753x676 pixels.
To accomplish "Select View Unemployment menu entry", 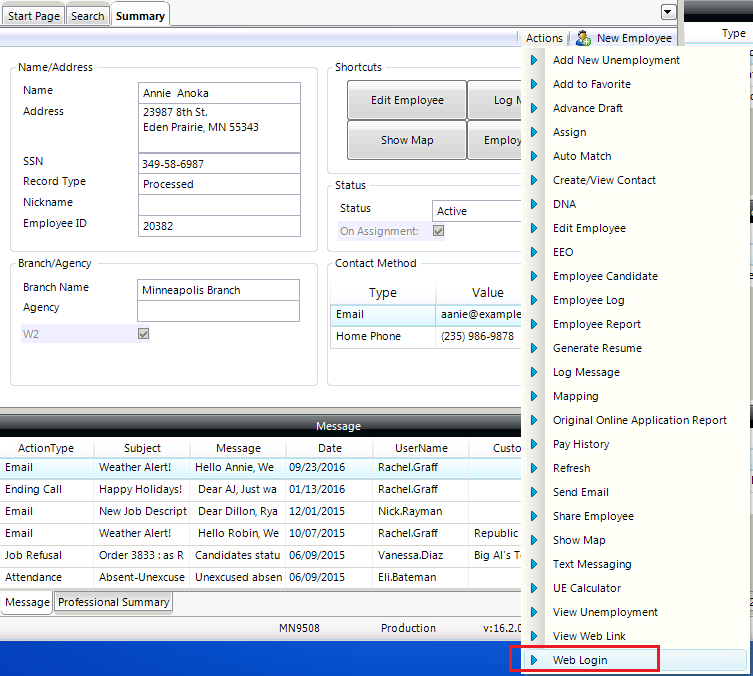I will [x=605, y=612].
